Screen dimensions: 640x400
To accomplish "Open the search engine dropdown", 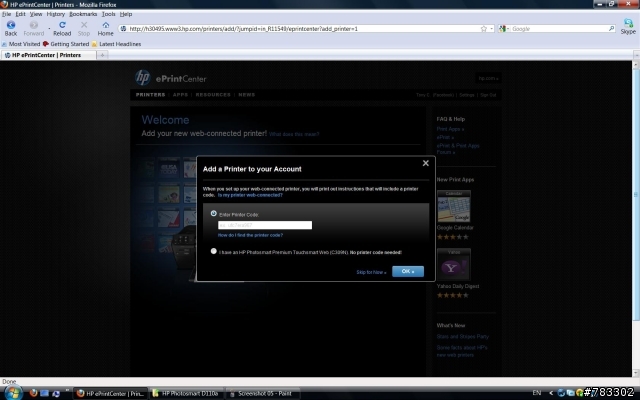I will 504,29.
